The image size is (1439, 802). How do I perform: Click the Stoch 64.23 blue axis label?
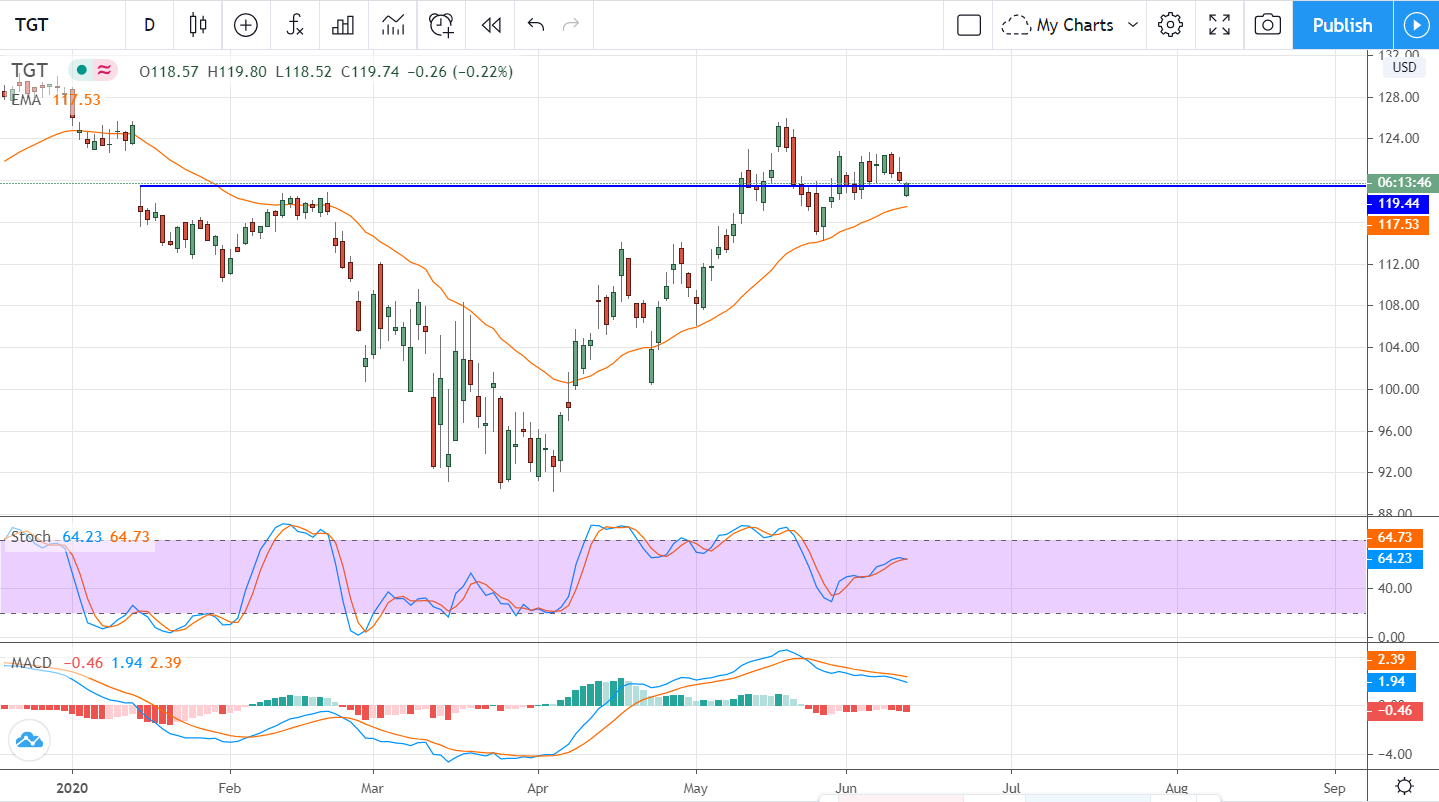click(x=1397, y=558)
